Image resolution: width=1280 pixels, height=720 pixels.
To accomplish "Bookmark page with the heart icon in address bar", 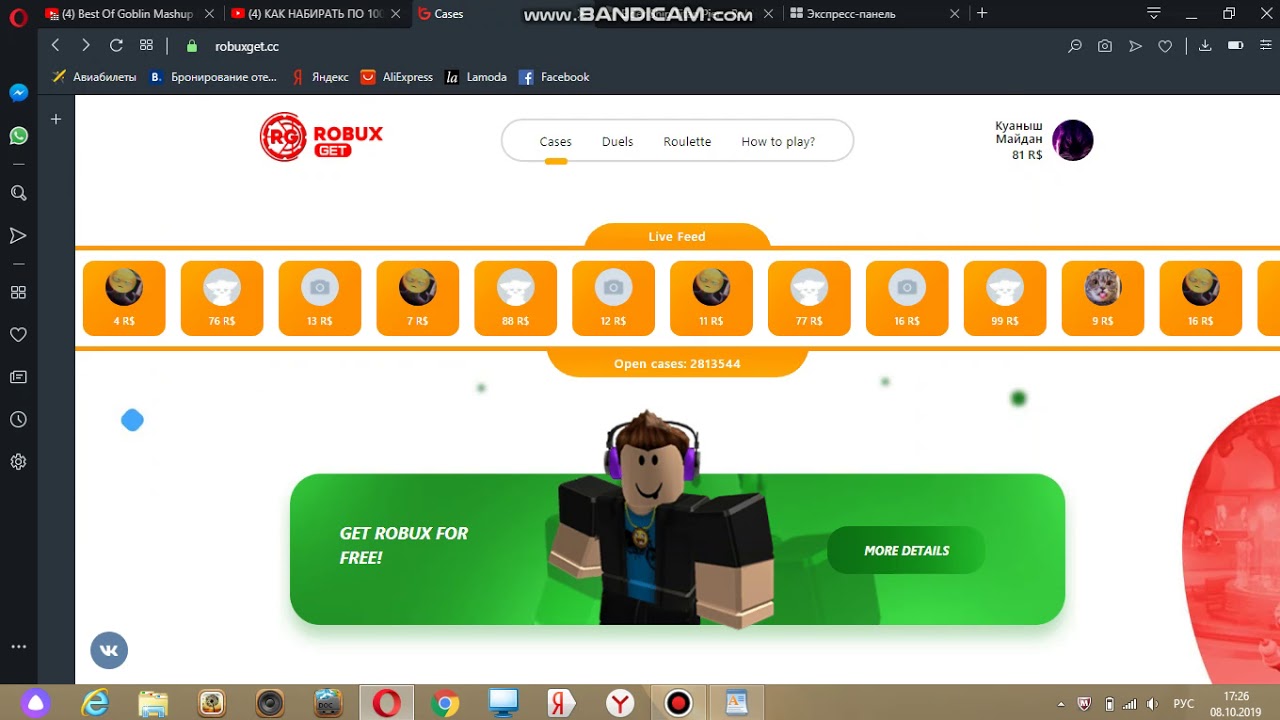I will click(x=1165, y=46).
